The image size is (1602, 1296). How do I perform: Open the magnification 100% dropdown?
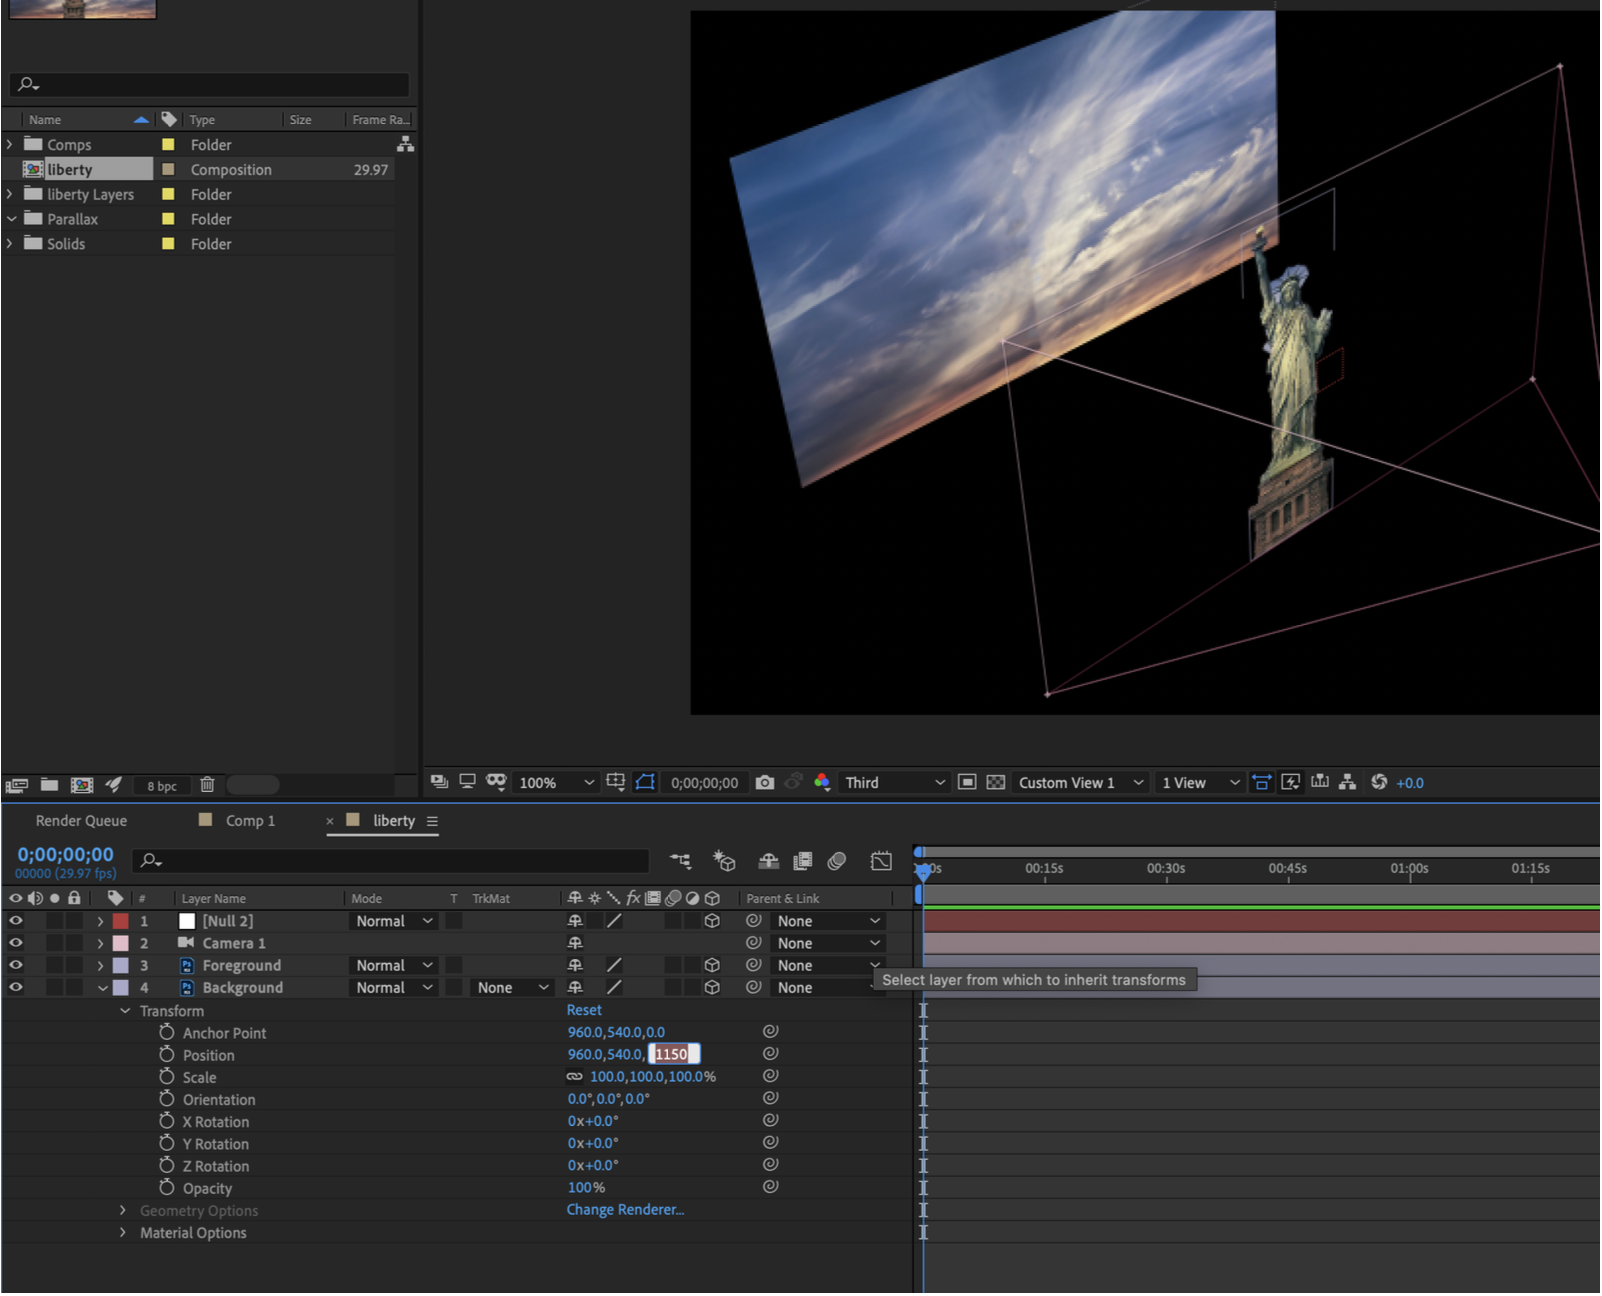pos(556,783)
